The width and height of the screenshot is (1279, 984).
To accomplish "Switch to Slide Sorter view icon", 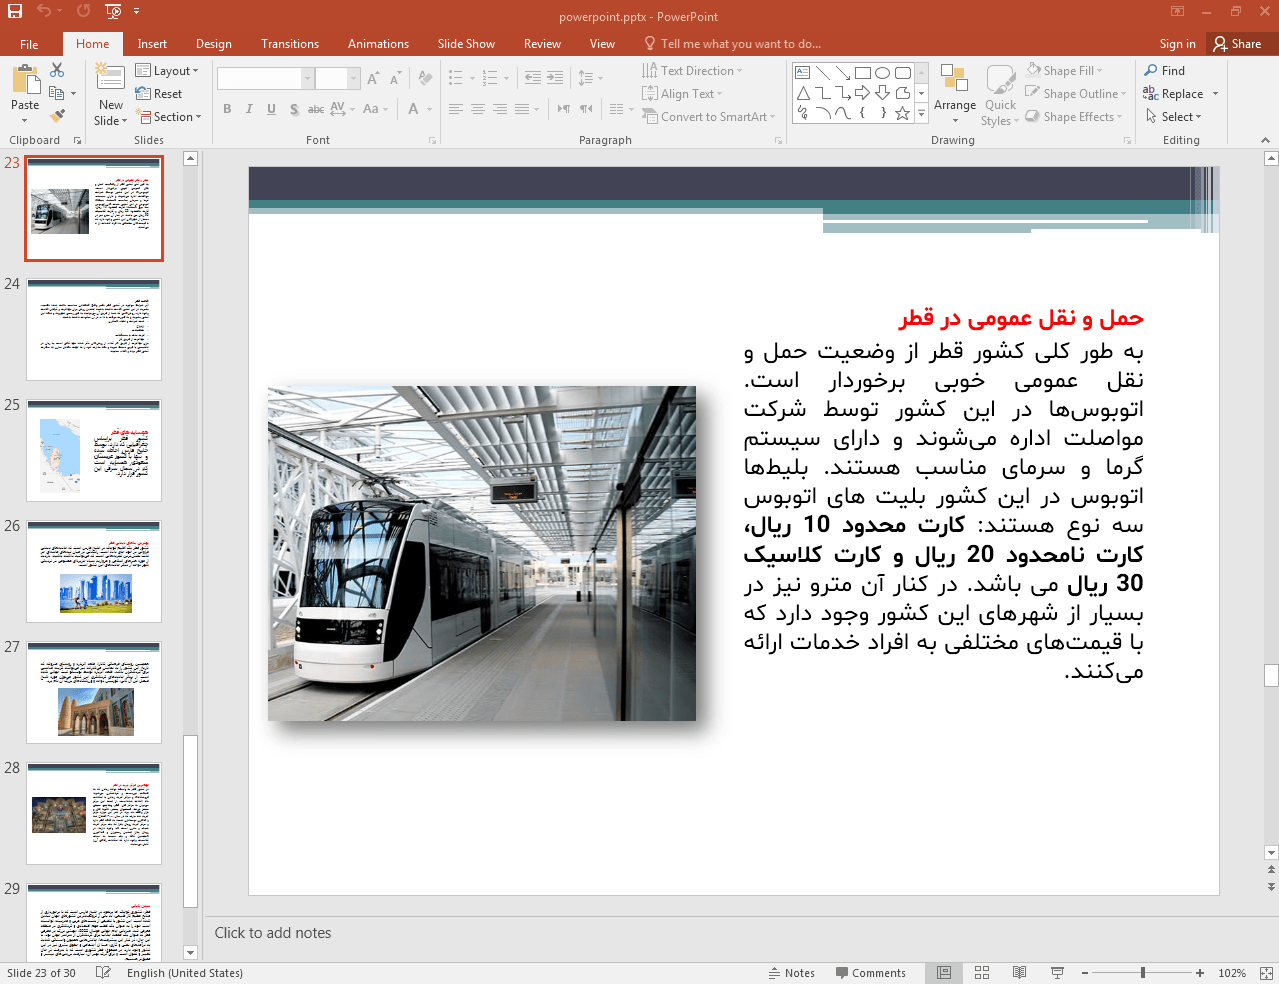I will pyautogui.click(x=982, y=973).
